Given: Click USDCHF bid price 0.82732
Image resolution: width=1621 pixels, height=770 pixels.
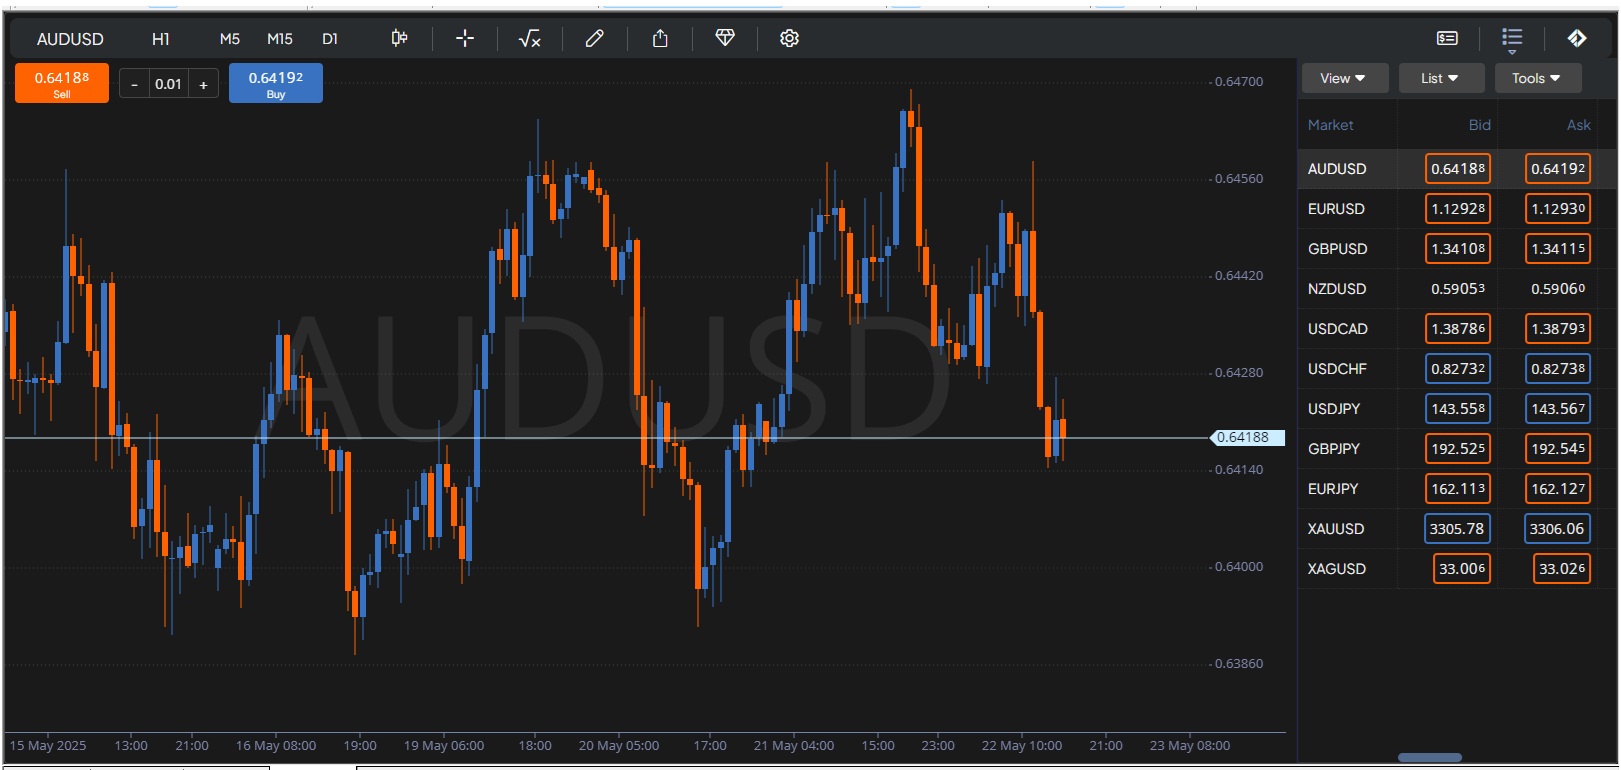Looking at the screenshot, I should (x=1458, y=369).
